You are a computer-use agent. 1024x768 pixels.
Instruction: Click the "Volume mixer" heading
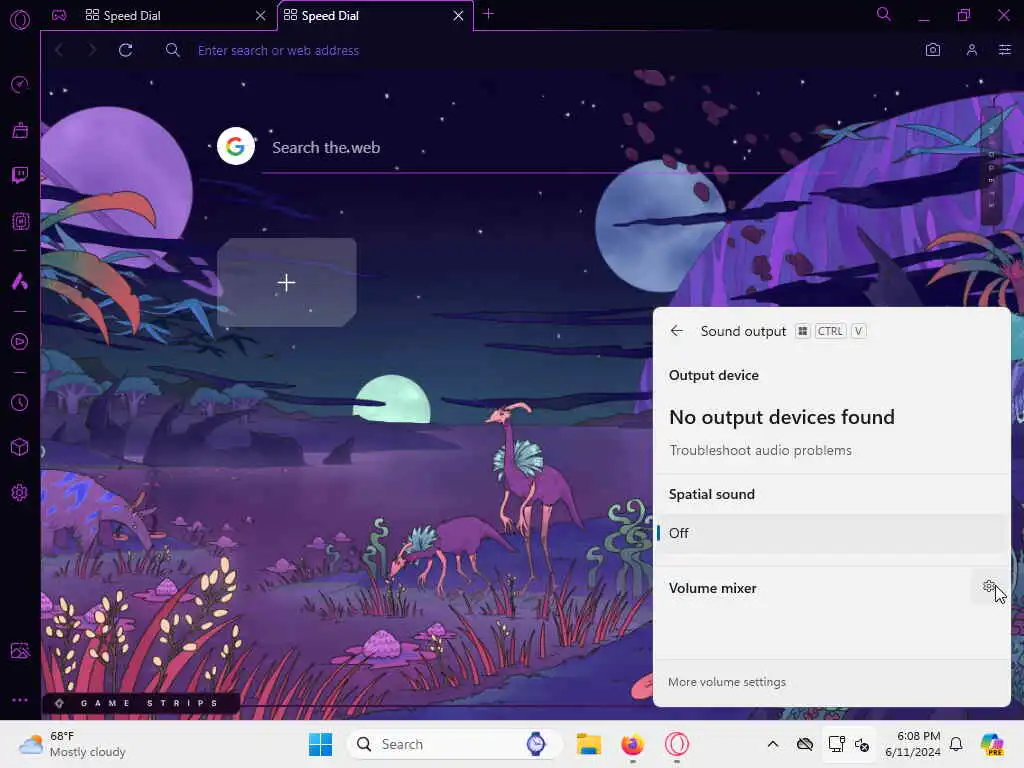pyautogui.click(x=712, y=588)
